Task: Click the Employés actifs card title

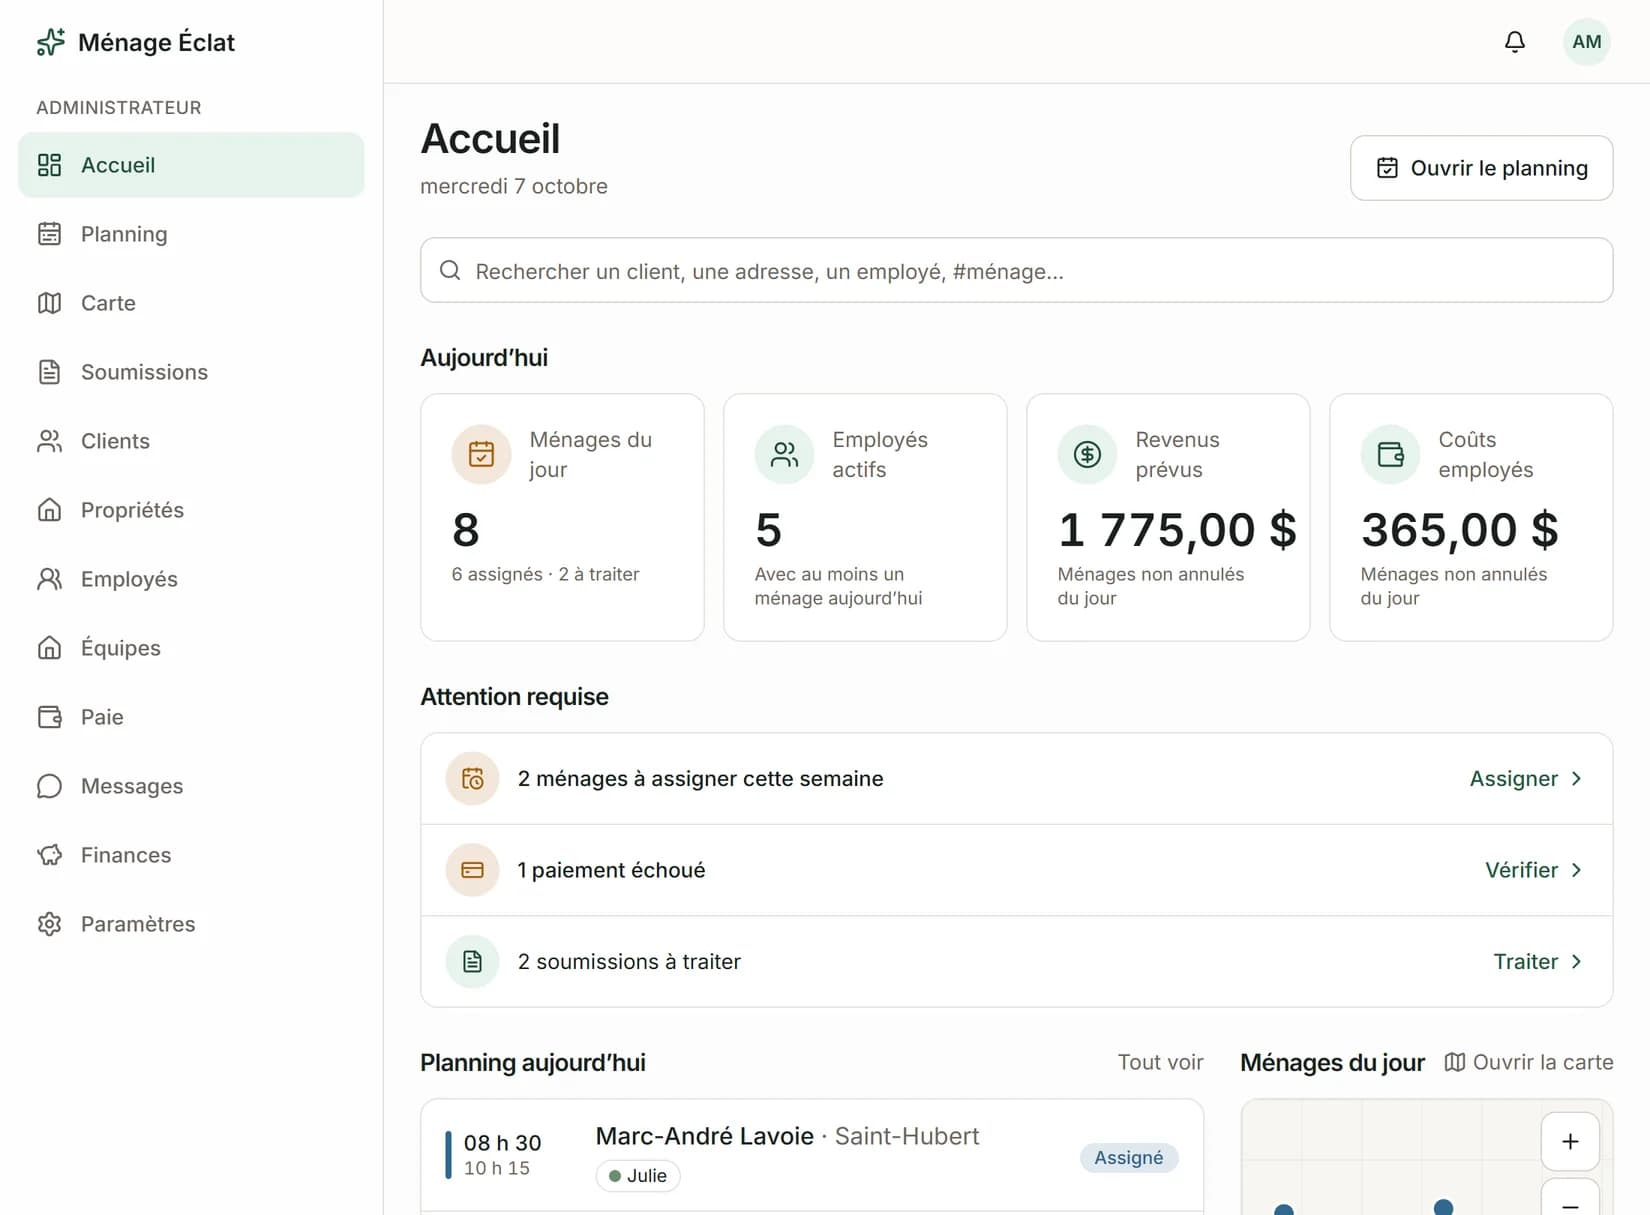Action: click(880, 455)
